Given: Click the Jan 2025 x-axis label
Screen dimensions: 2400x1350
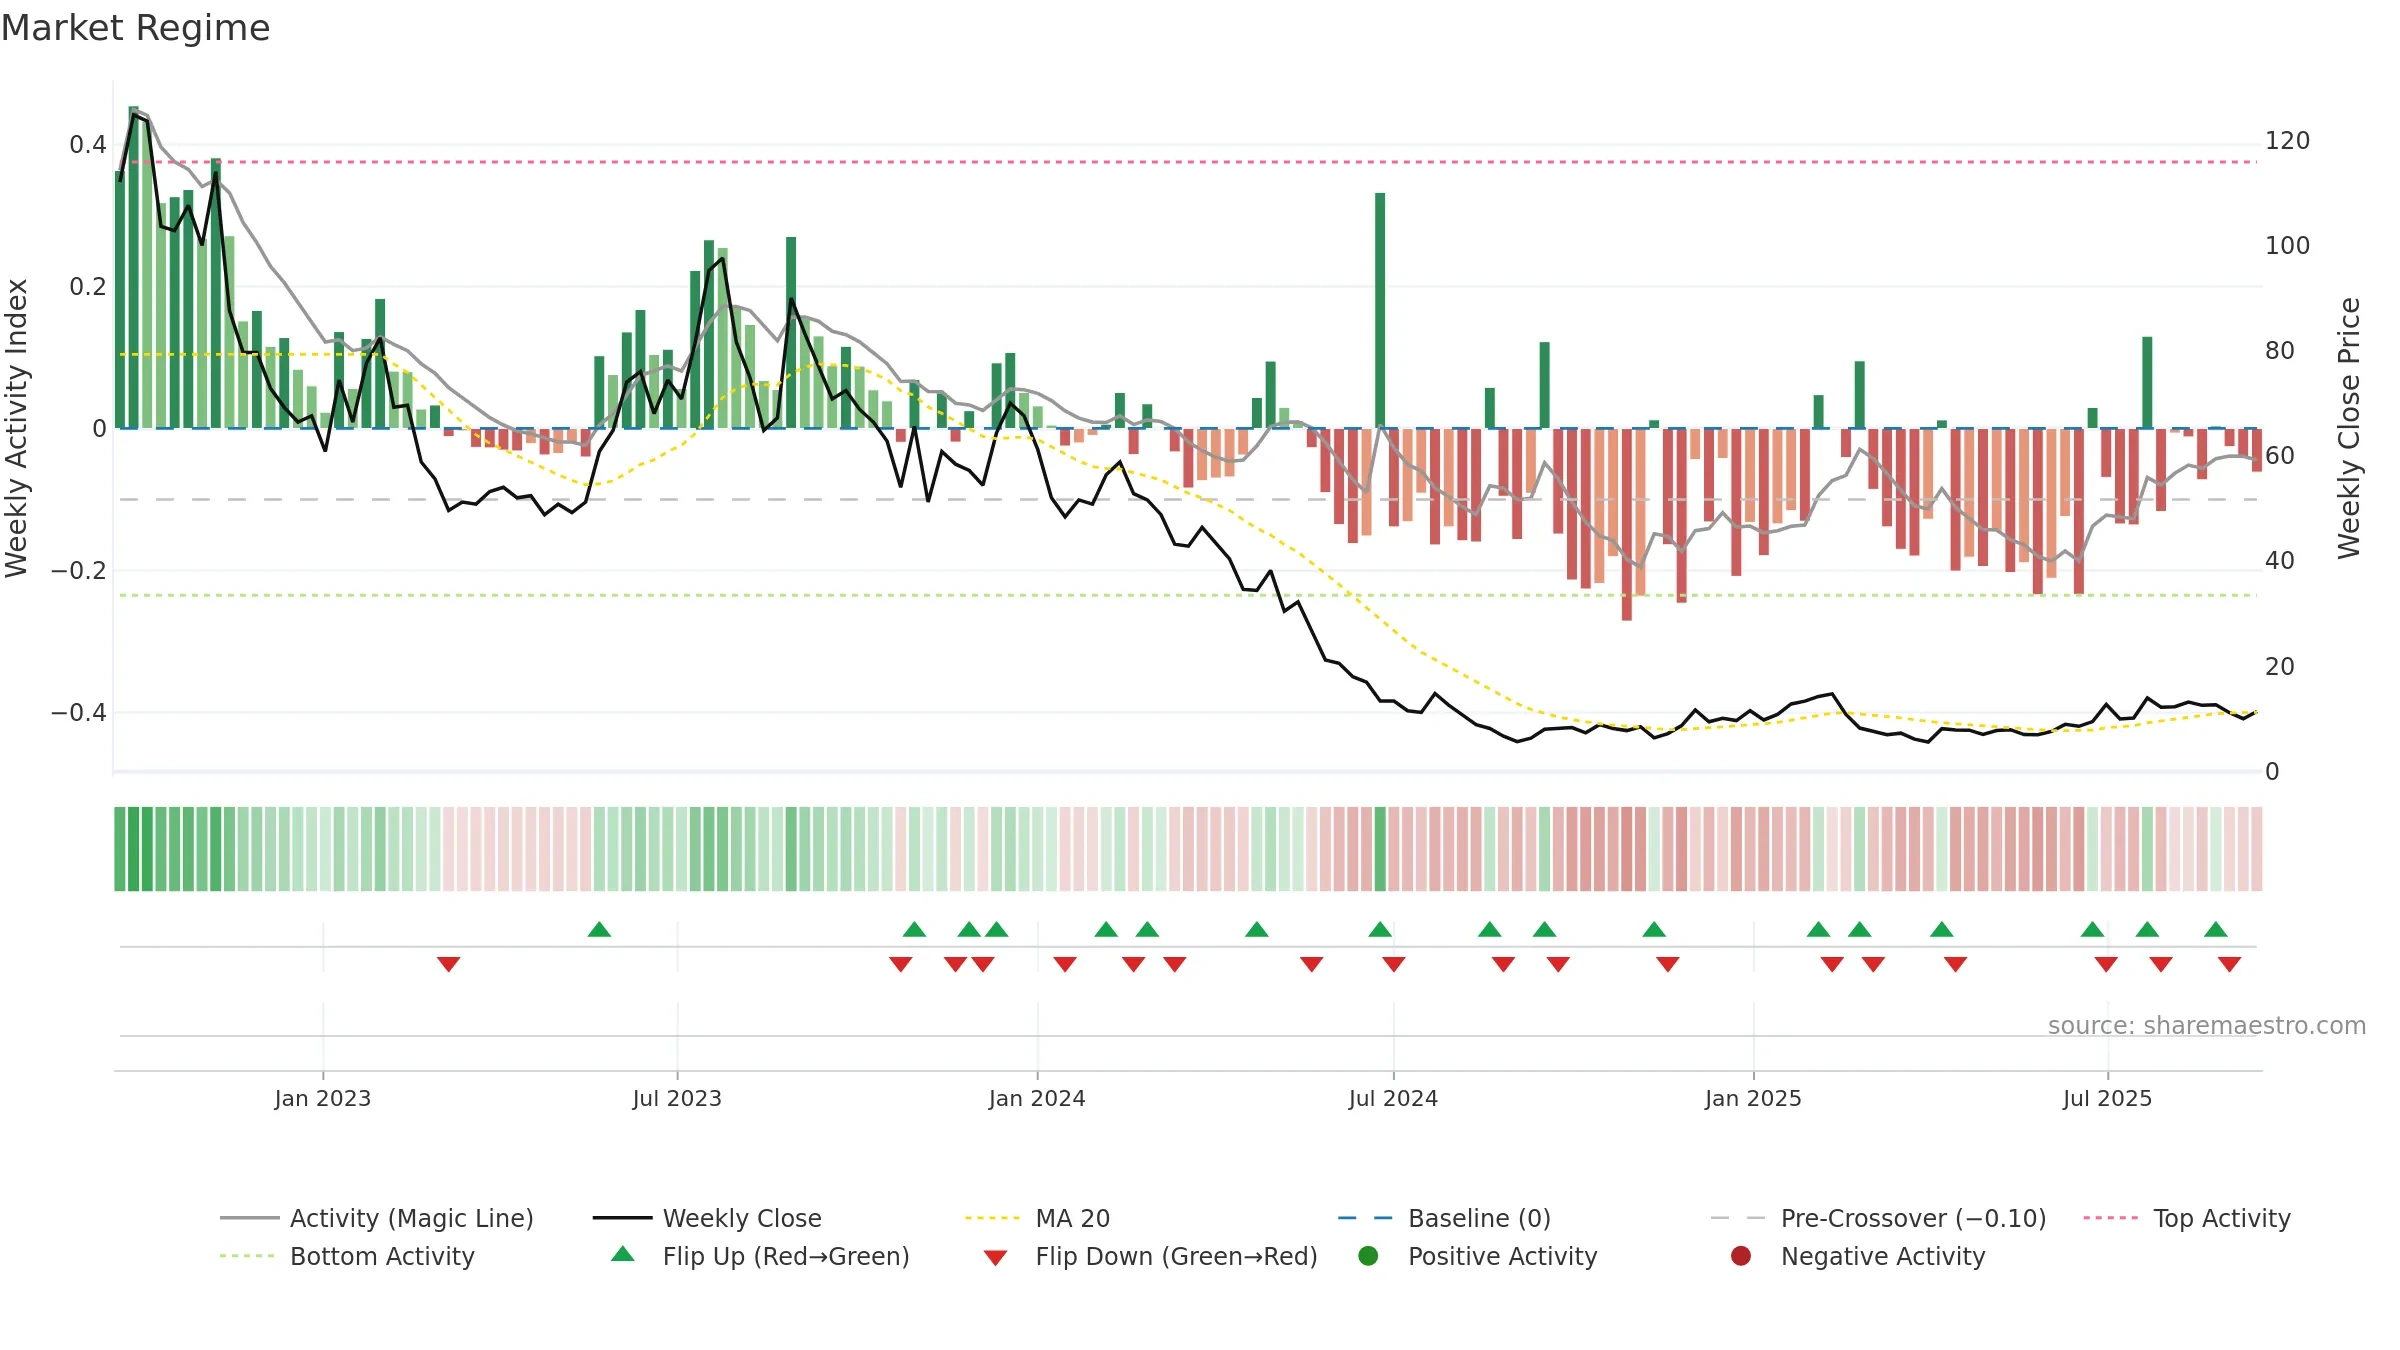Looking at the screenshot, I should [1753, 1098].
